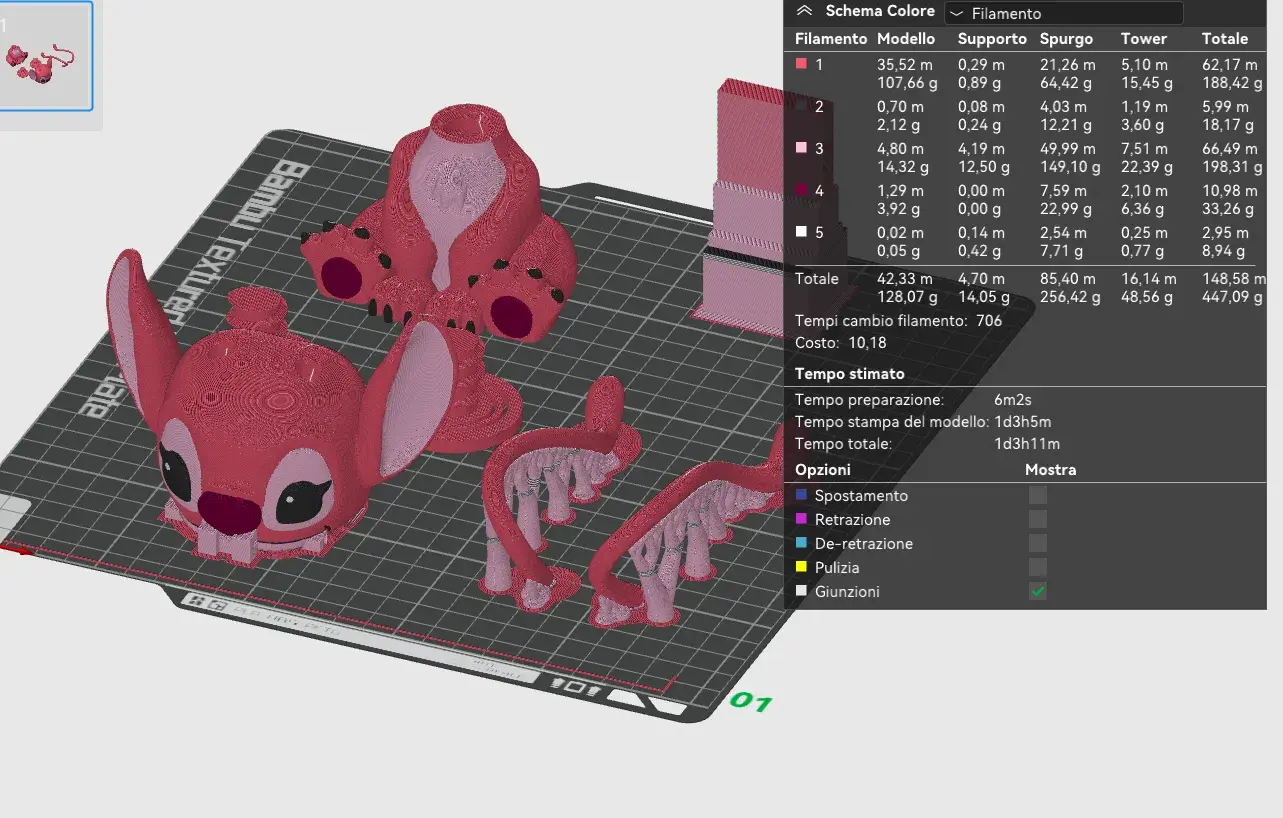The width and height of the screenshot is (1283, 818).
Task: Click the cyan De-retrazione legend icon
Action: [801, 543]
